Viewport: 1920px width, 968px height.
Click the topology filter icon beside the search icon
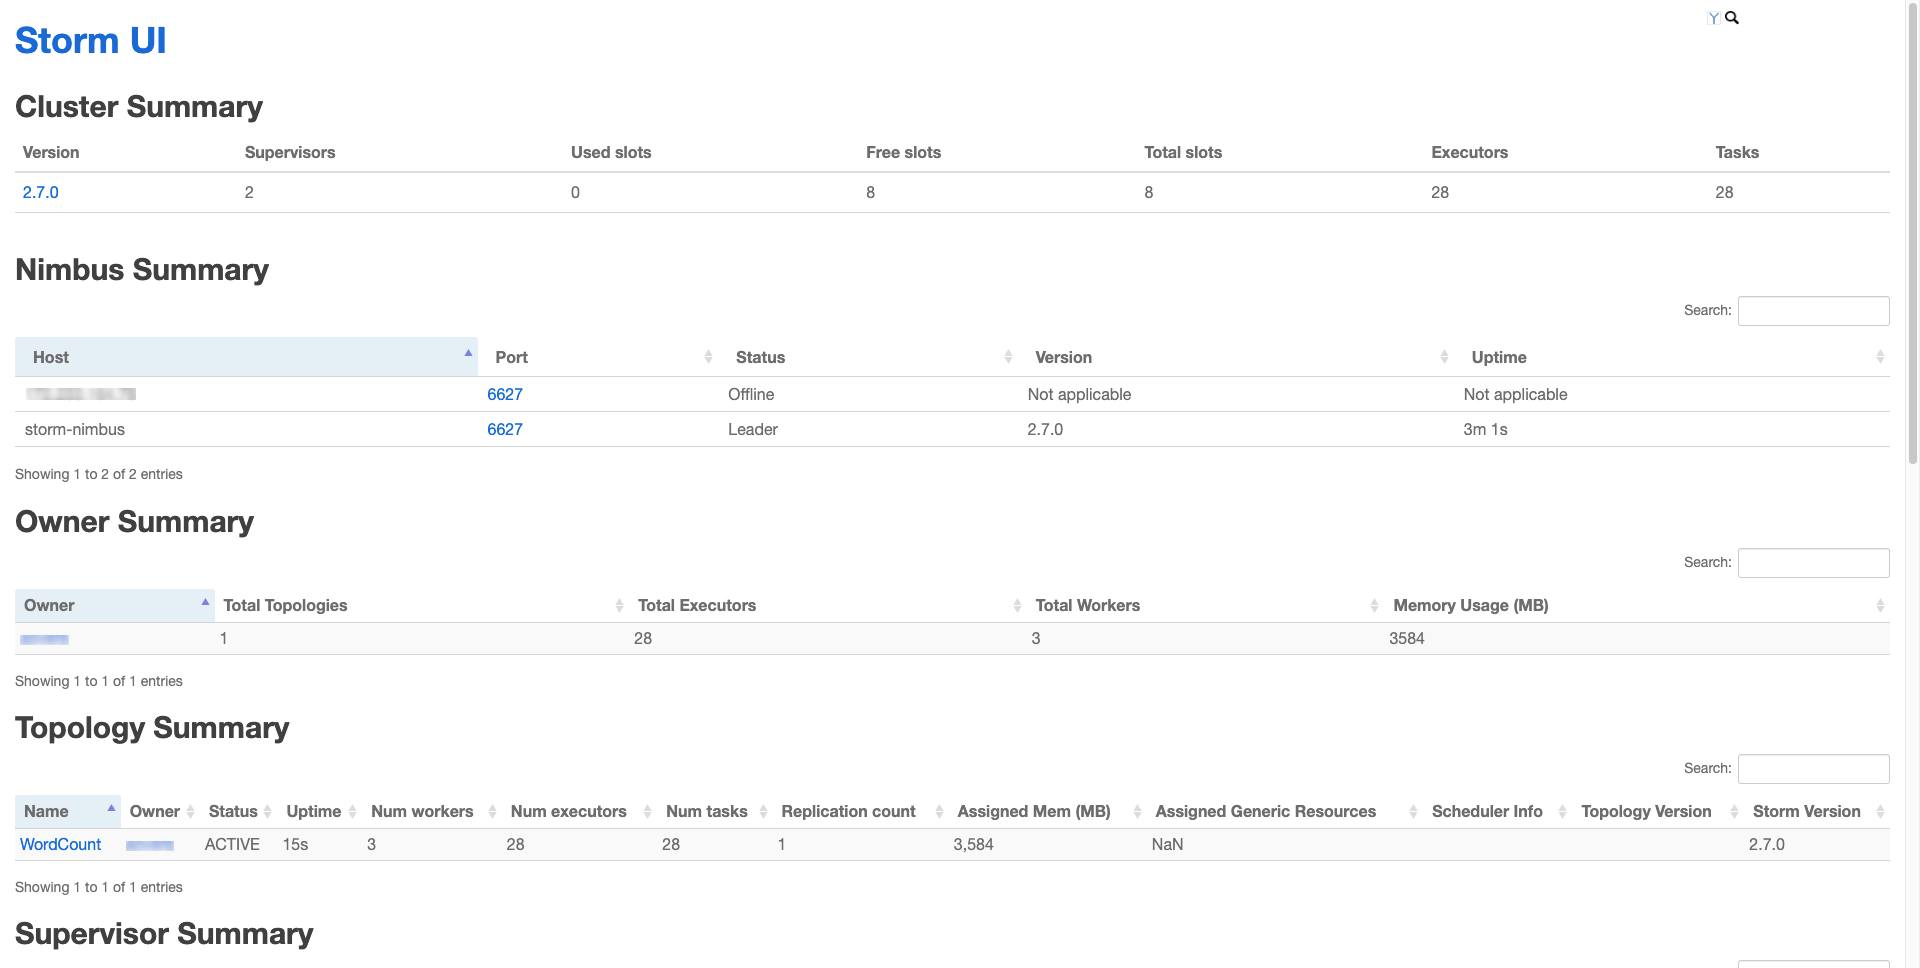(1712, 17)
